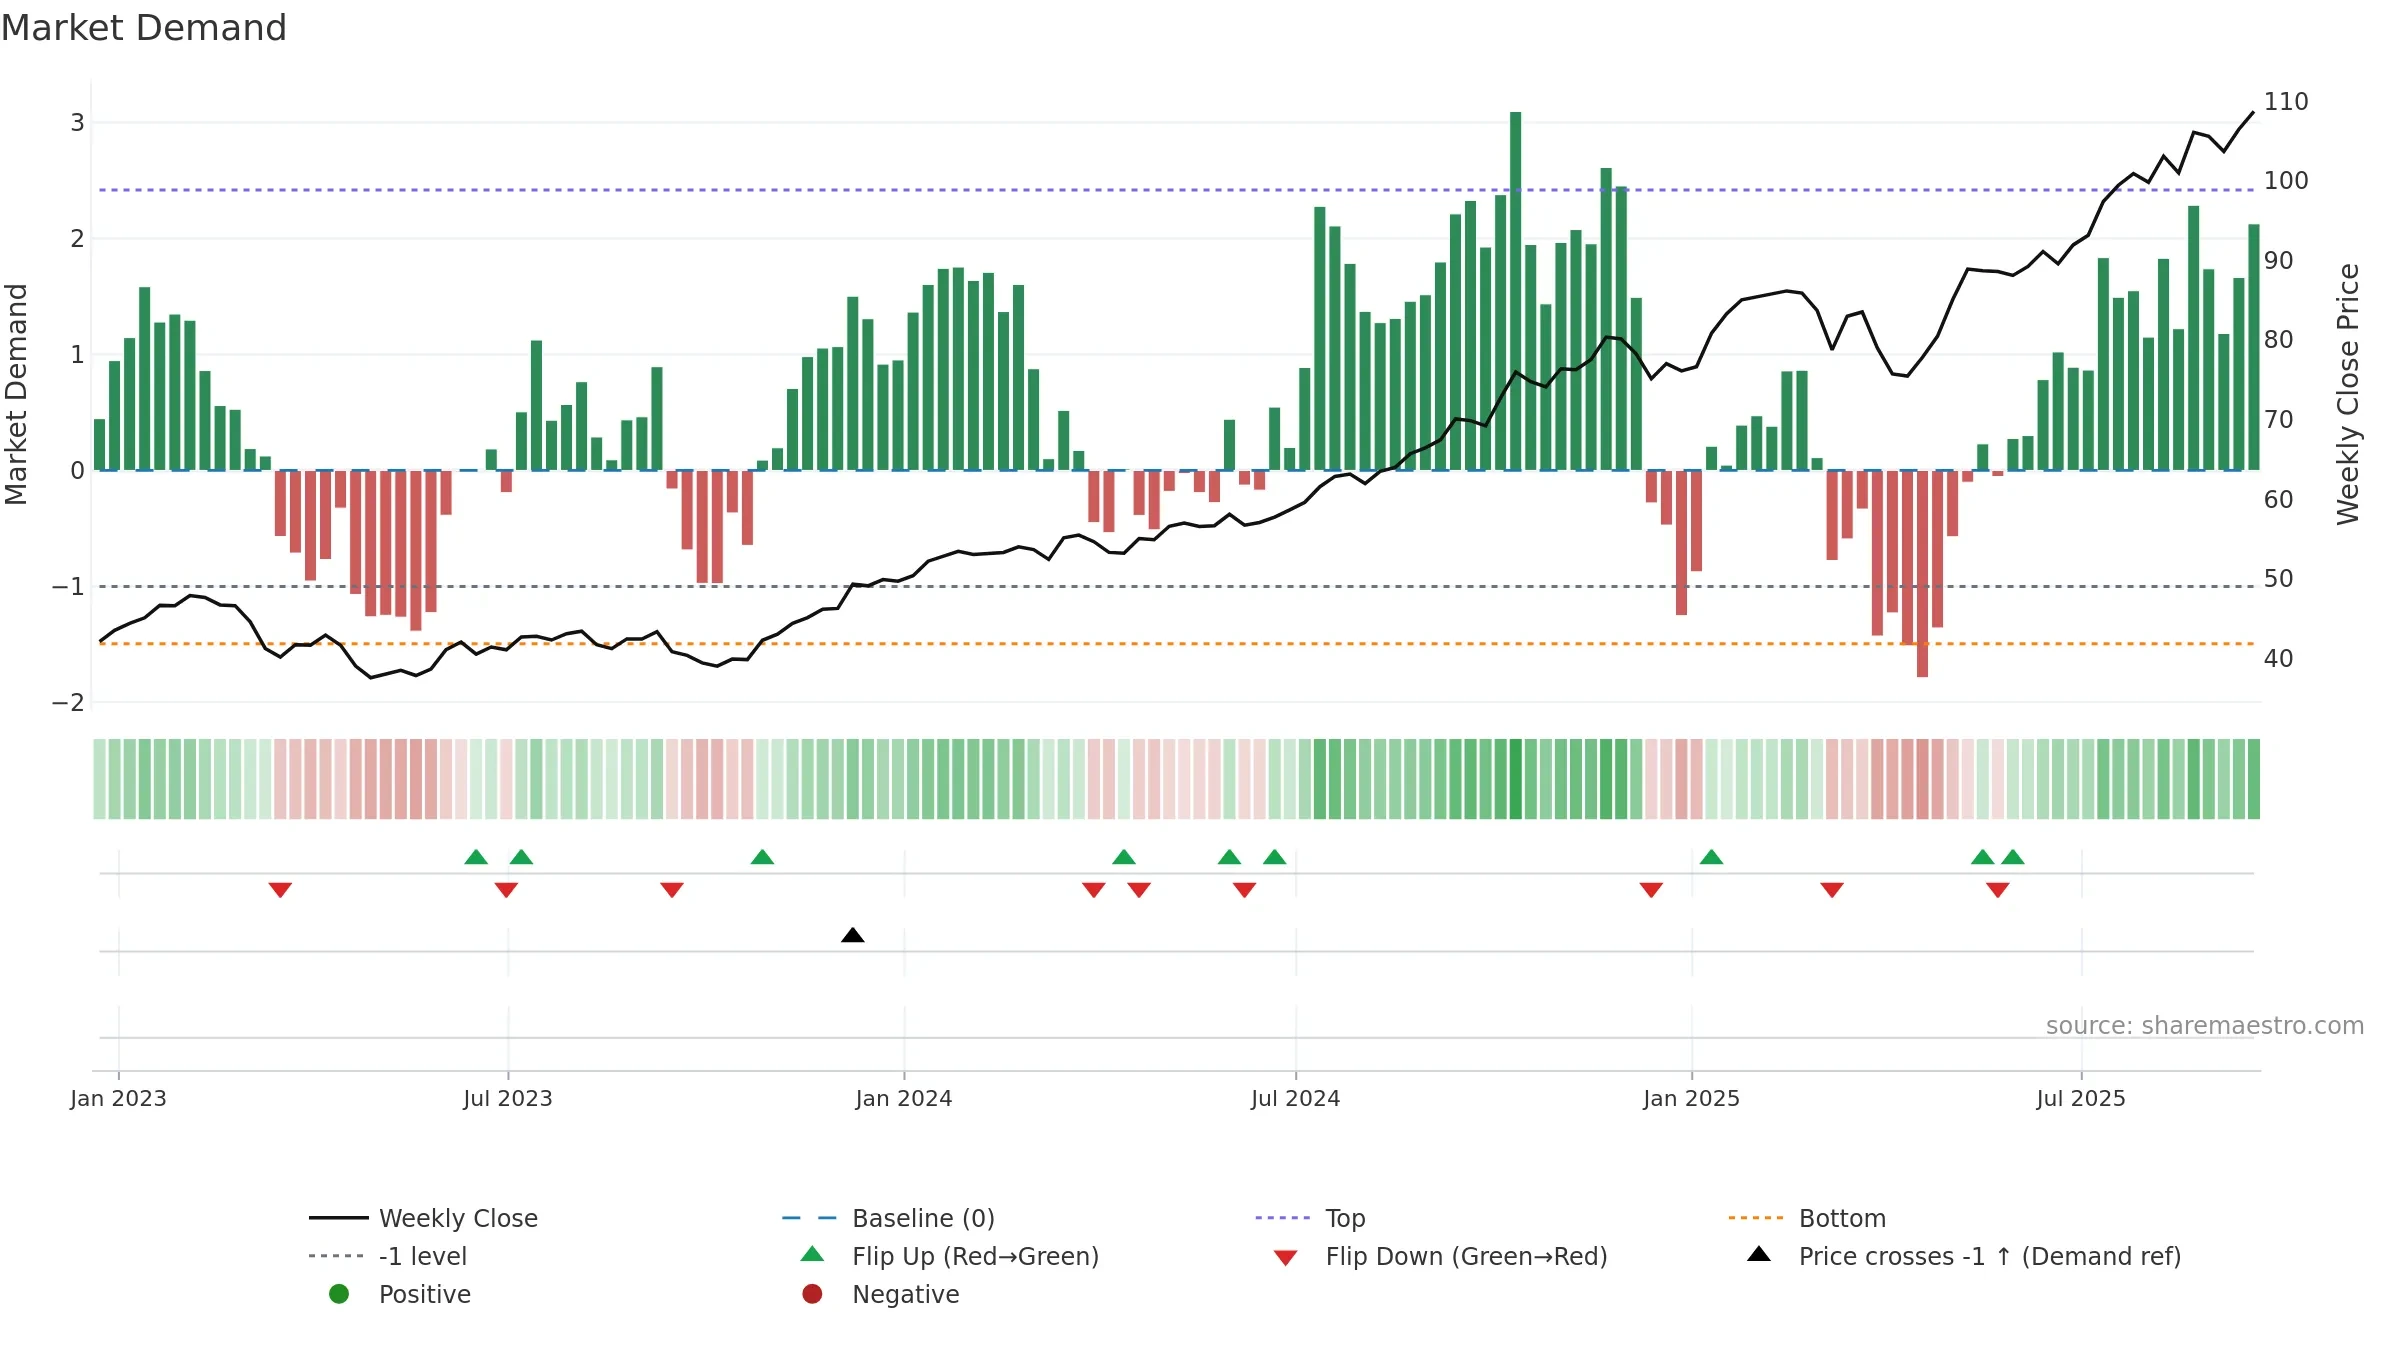Click the '40' price tick on right axis
The width and height of the screenshot is (2400, 1350).
[2279, 658]
